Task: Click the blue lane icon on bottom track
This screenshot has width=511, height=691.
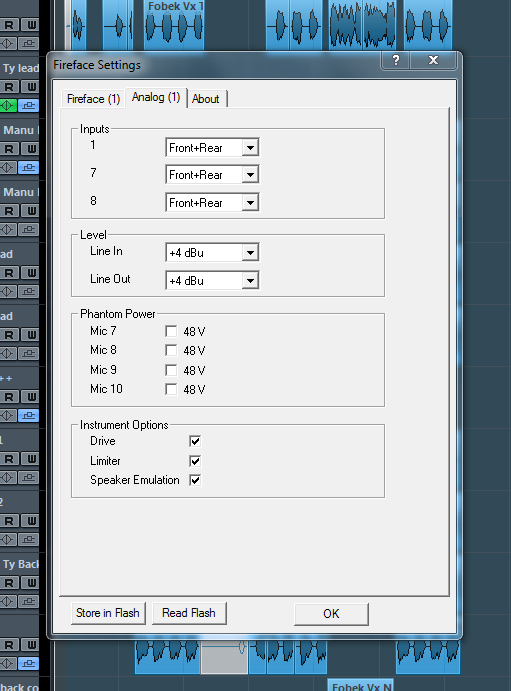Action: (29, 663)
